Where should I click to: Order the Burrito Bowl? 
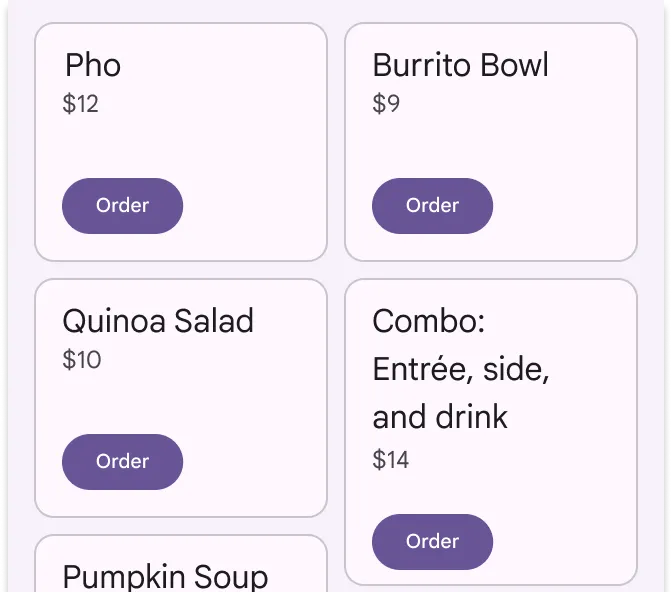pyautogui.click(x=432, y=206)
